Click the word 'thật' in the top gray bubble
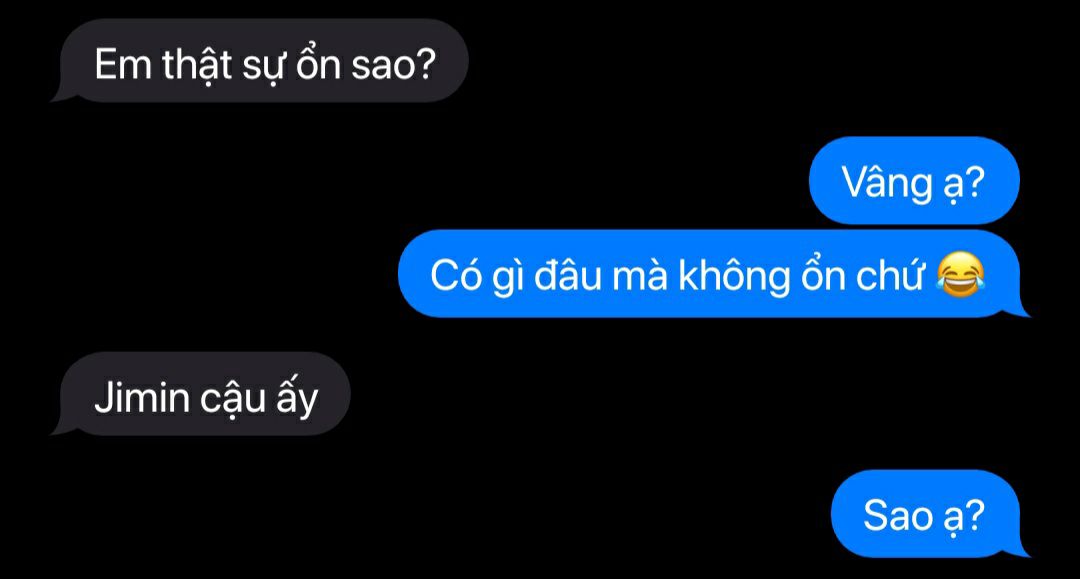 click(x=197, y=65)
